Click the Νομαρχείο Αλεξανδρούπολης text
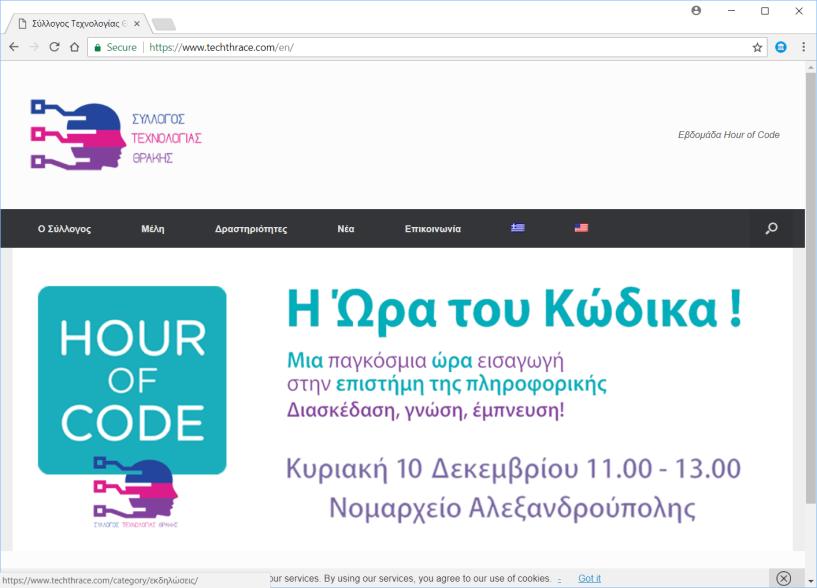 [x=513, y=508]
